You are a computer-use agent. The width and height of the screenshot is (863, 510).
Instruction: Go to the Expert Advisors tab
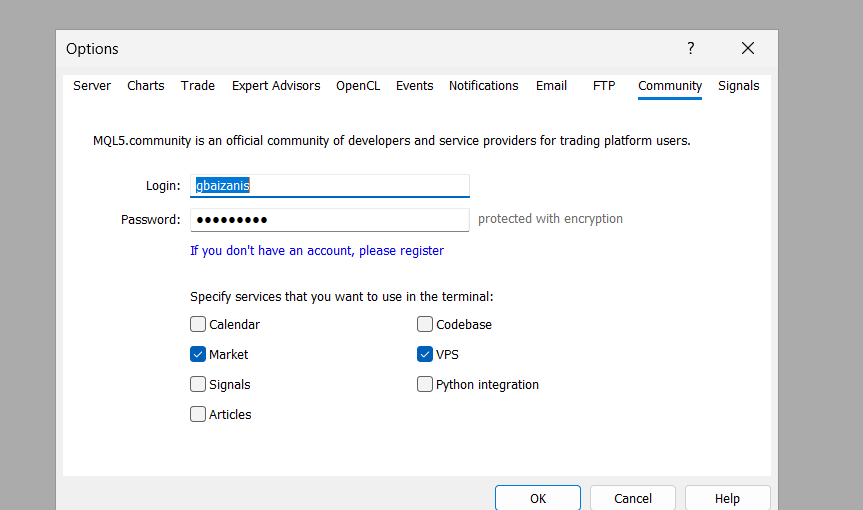[276, 86]
